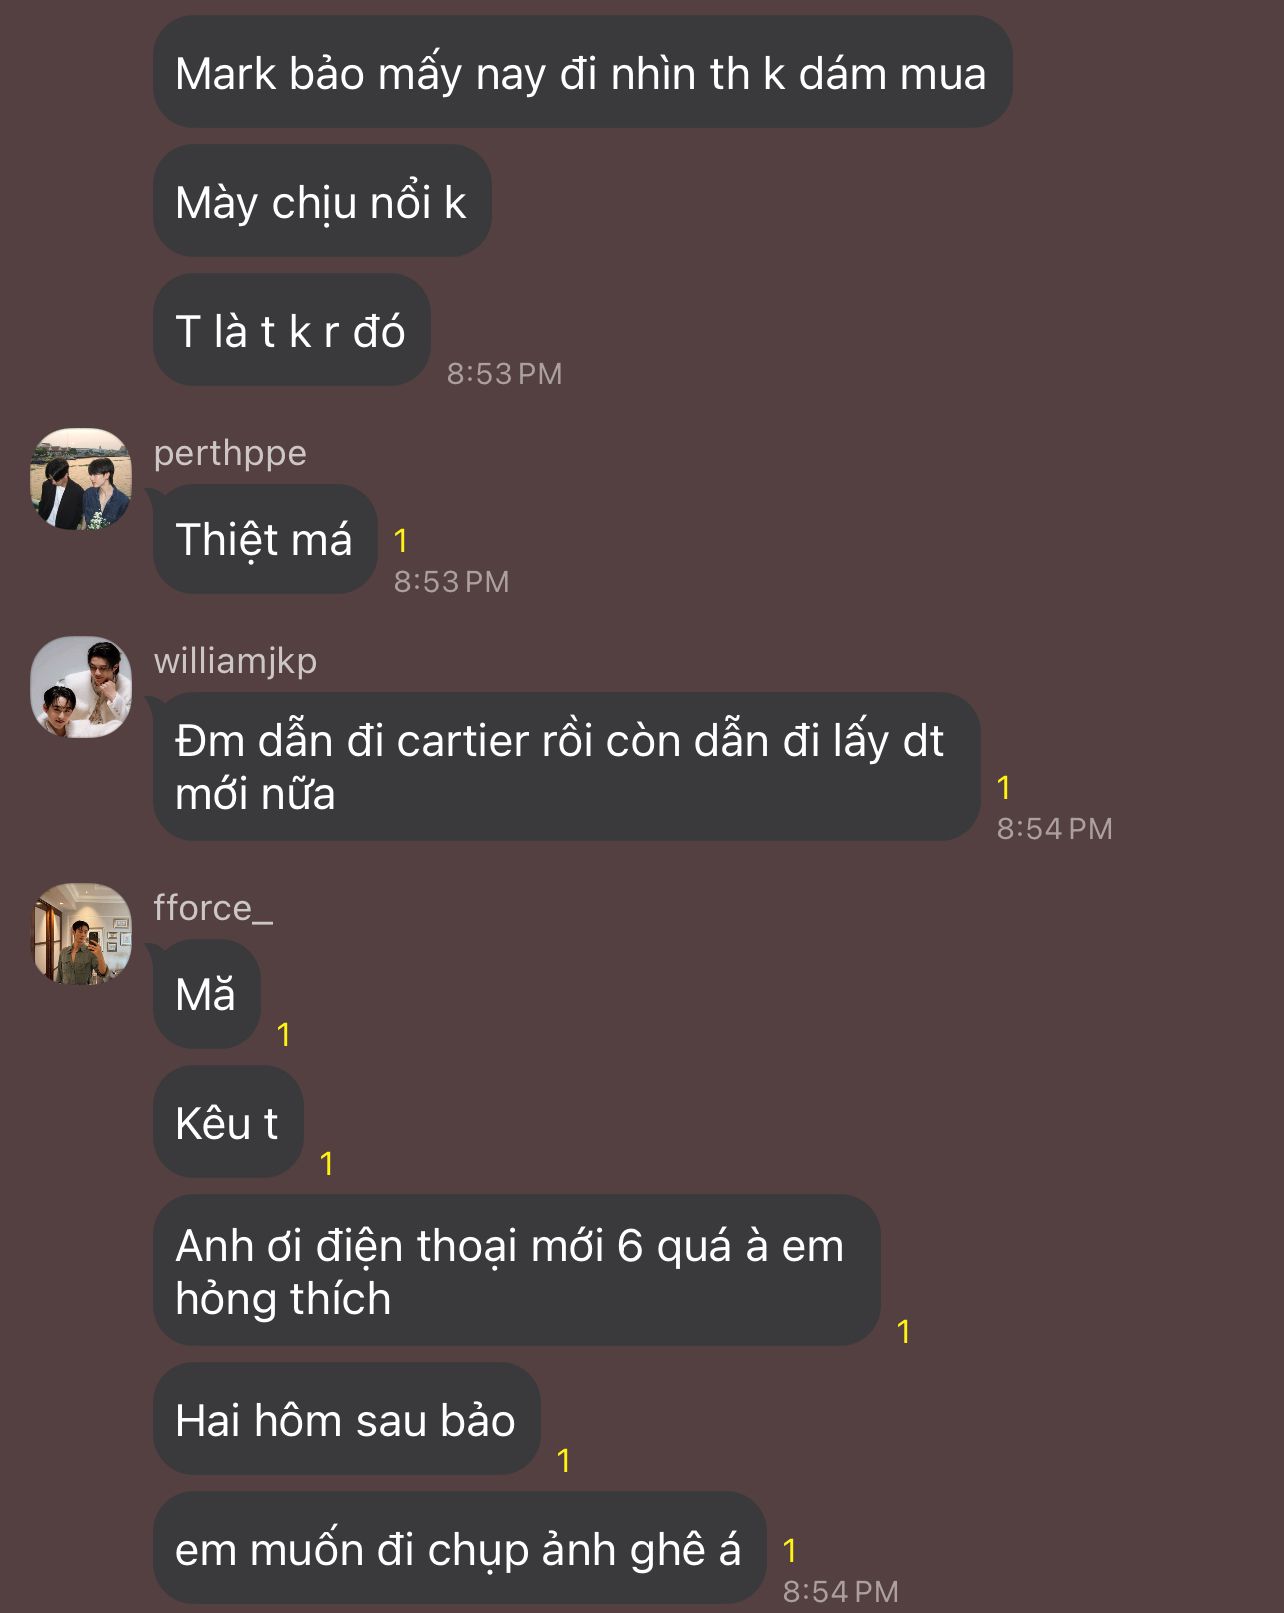
Task: View fforce_'s mirror selfie avatar
Action: click(81, 934)
